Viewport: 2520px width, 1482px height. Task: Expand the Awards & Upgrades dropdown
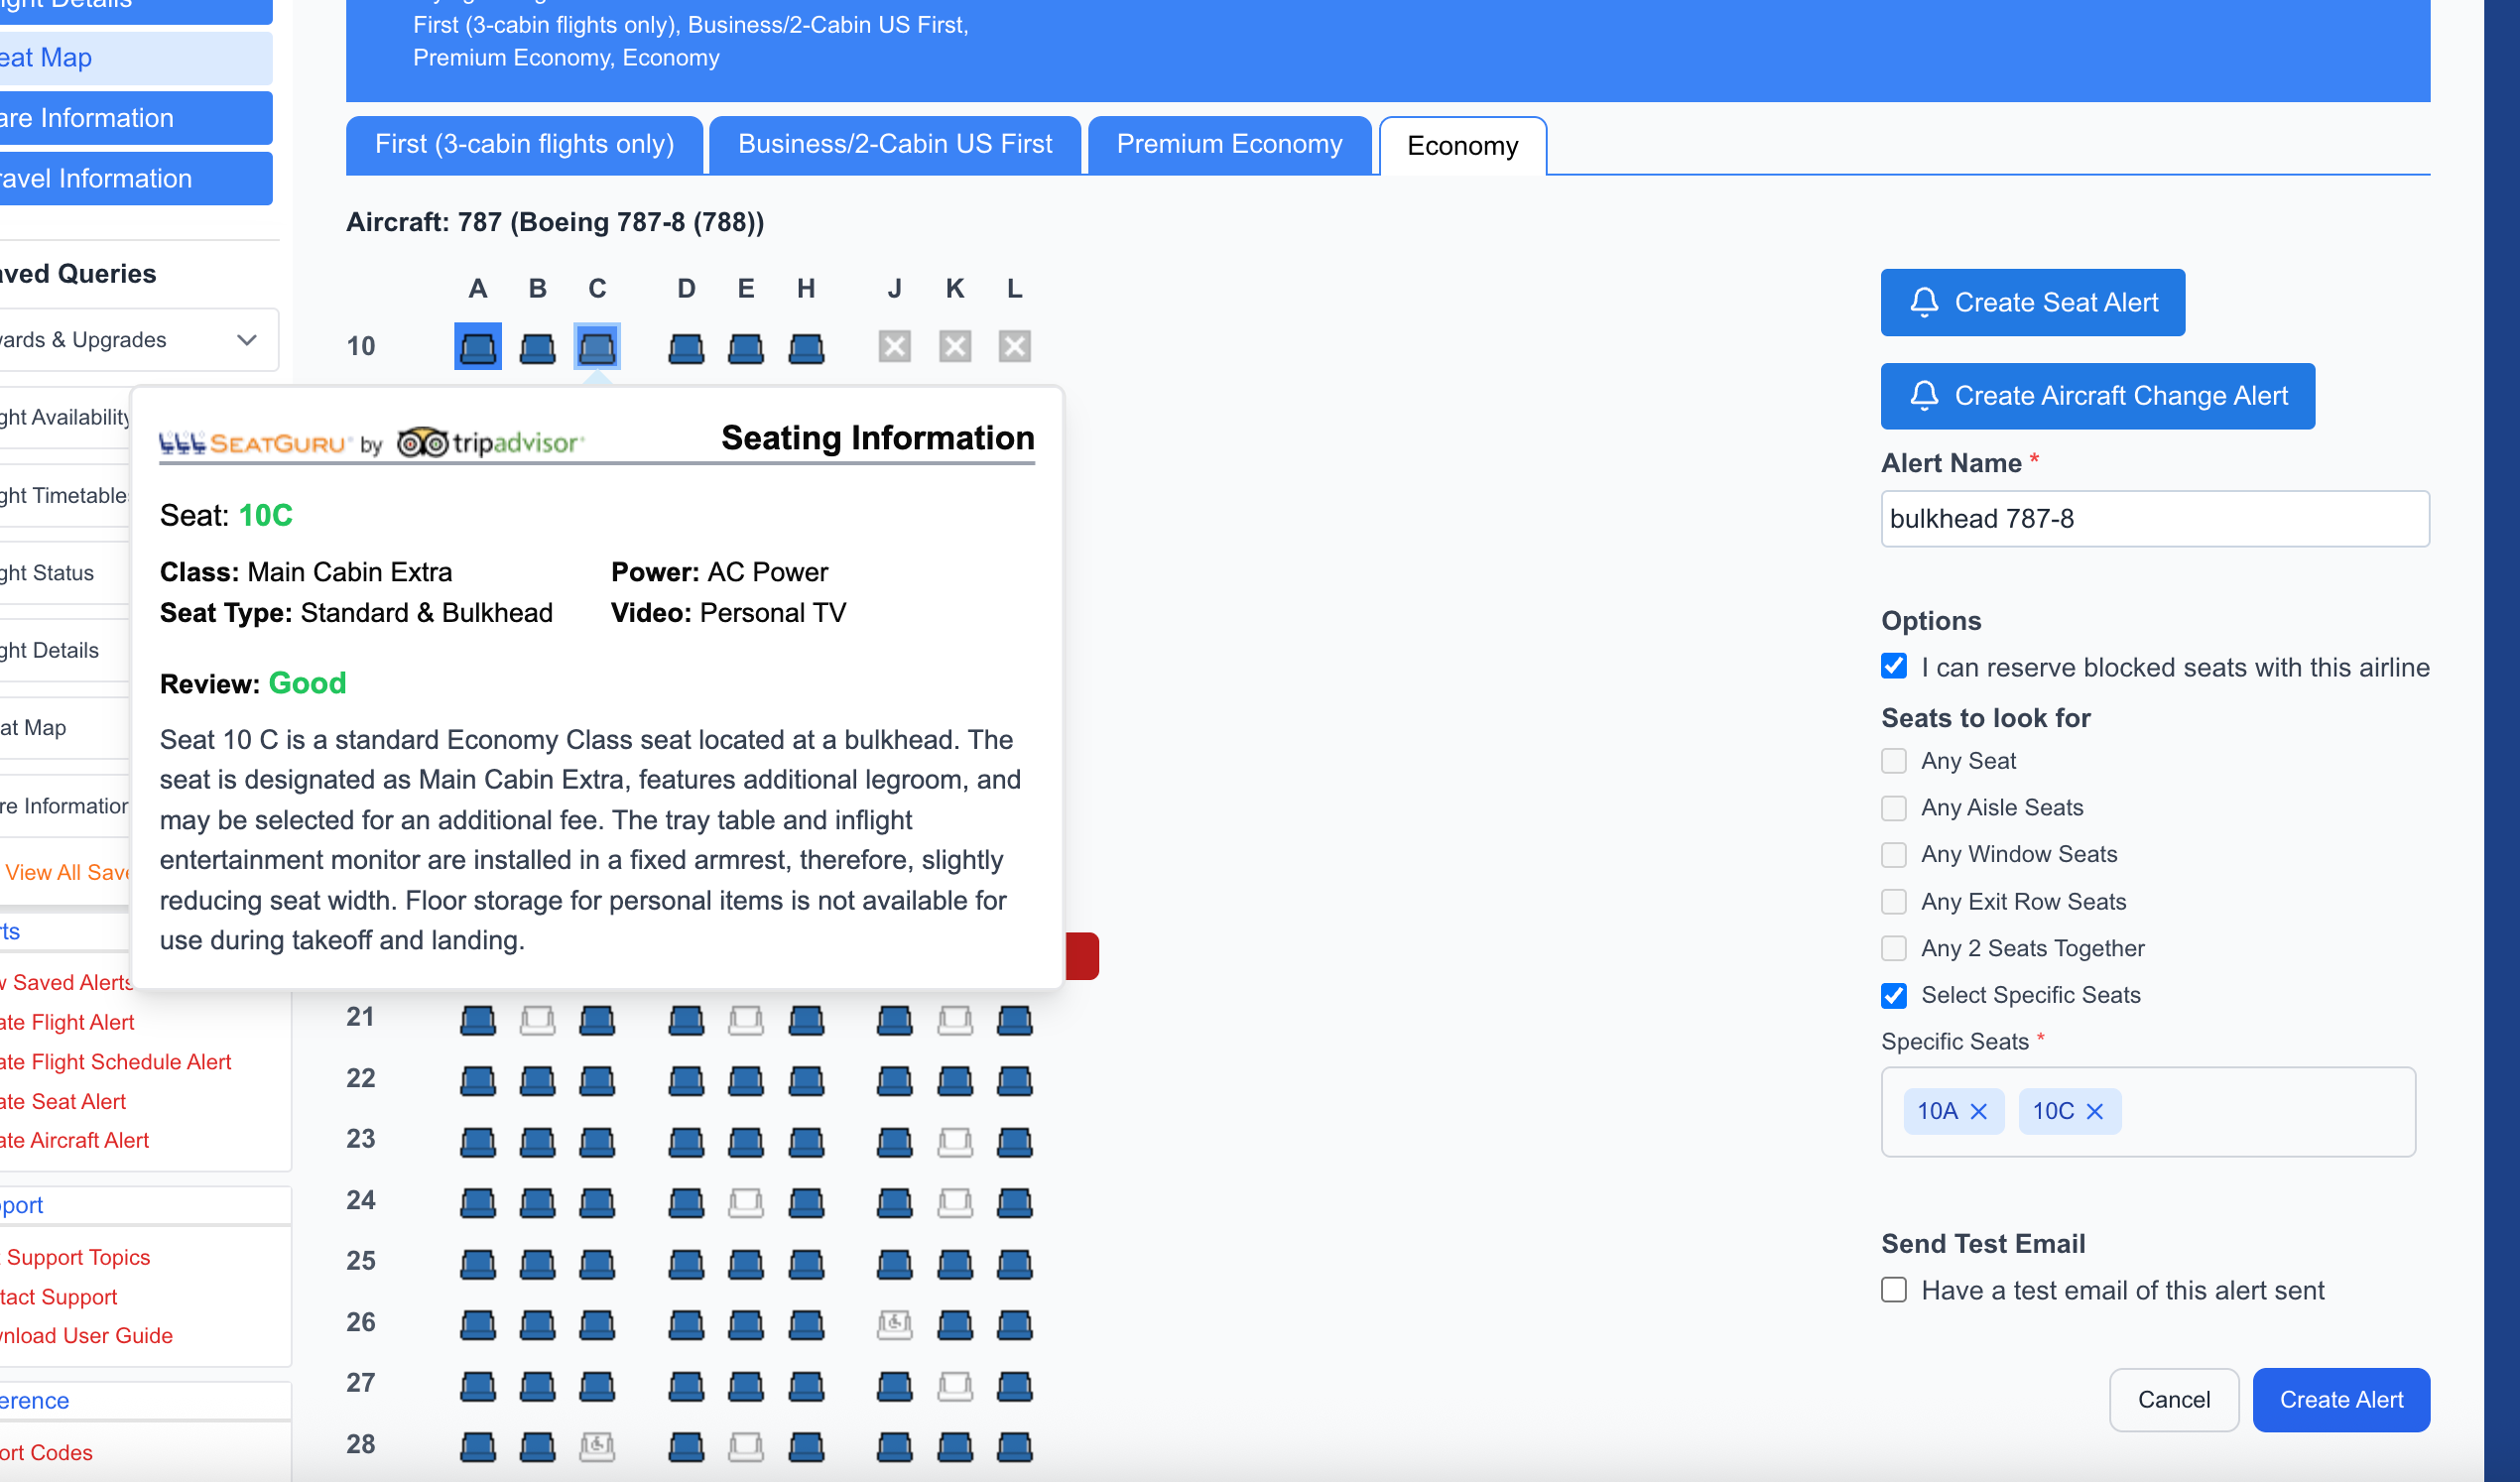[247, 340]
